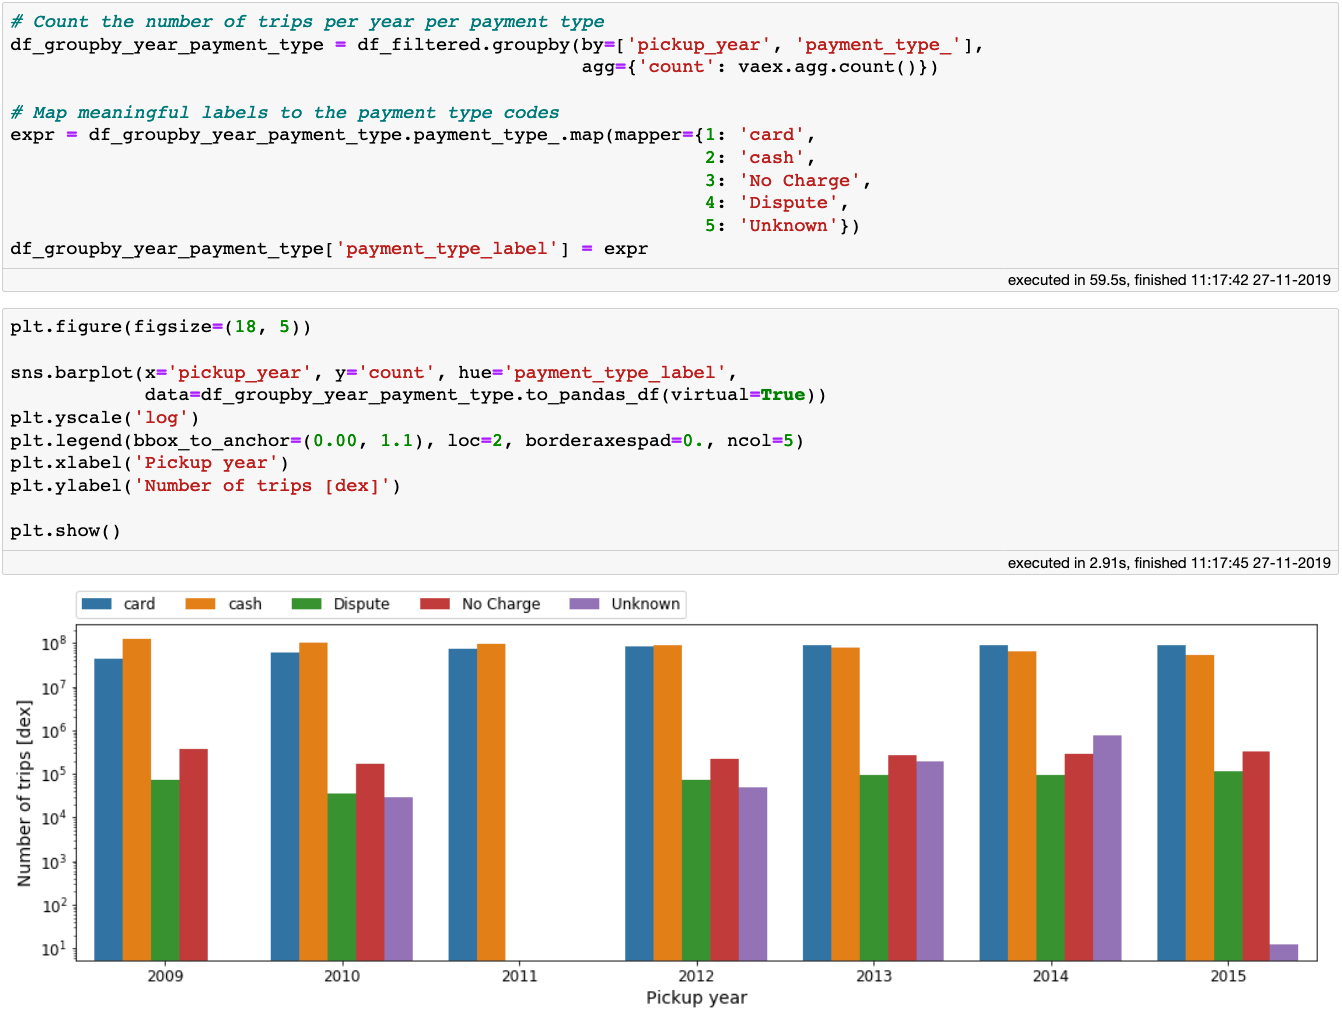Click the 'executed in 59.5s' status text
The image size is (1342, 1013).
tap(1169, 280)
